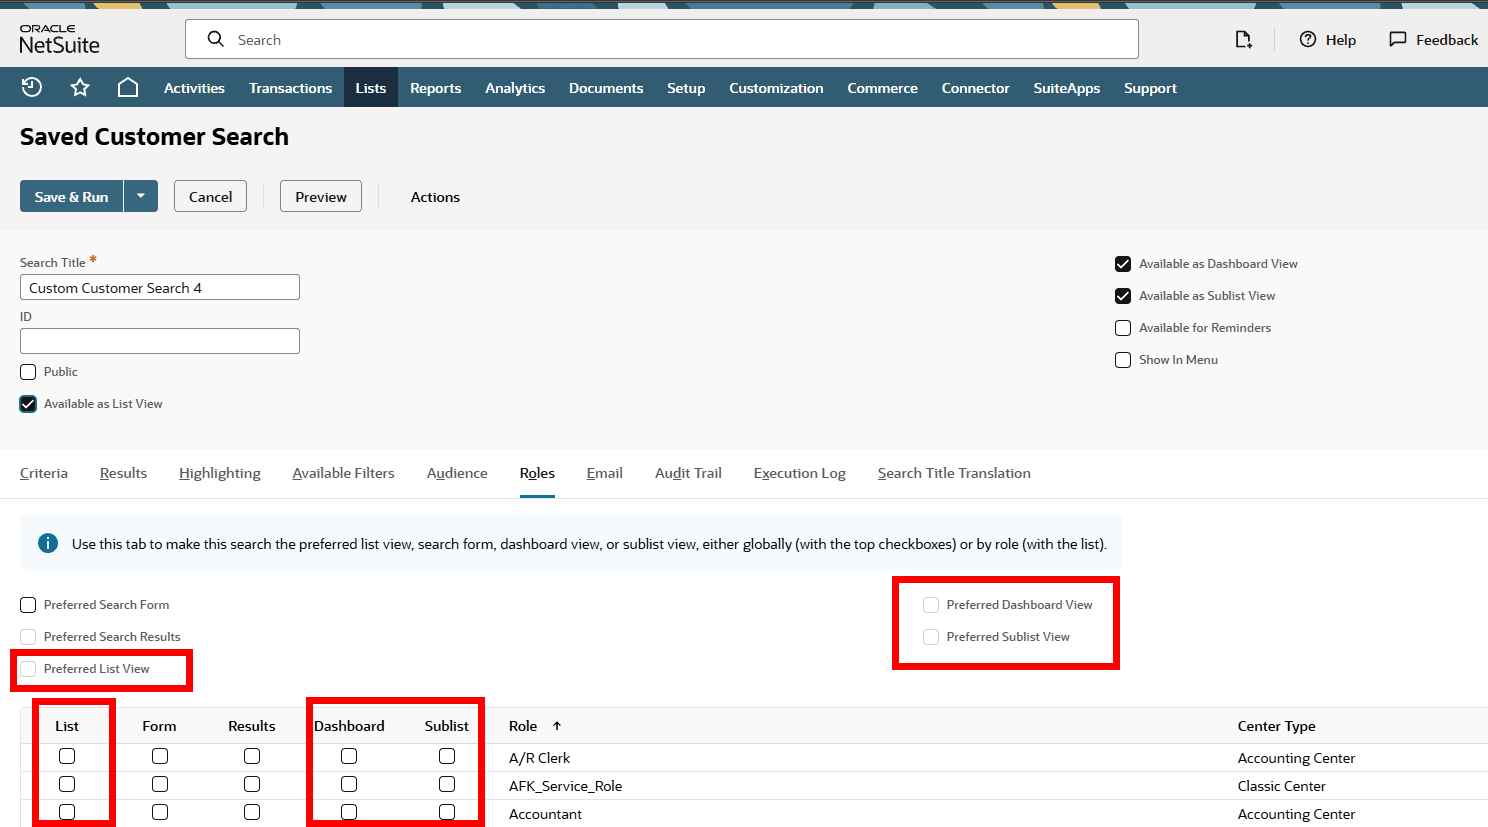1488x827 pixels.
Task: Check Available for Reminders
Action: pyautogui.click(x=1122, y=327)
